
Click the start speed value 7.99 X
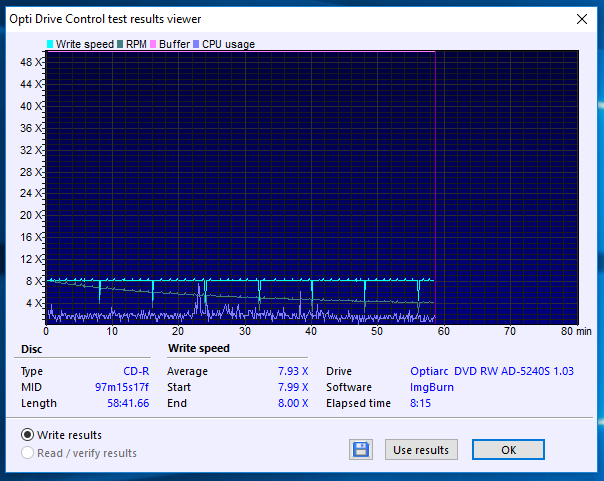293,387
